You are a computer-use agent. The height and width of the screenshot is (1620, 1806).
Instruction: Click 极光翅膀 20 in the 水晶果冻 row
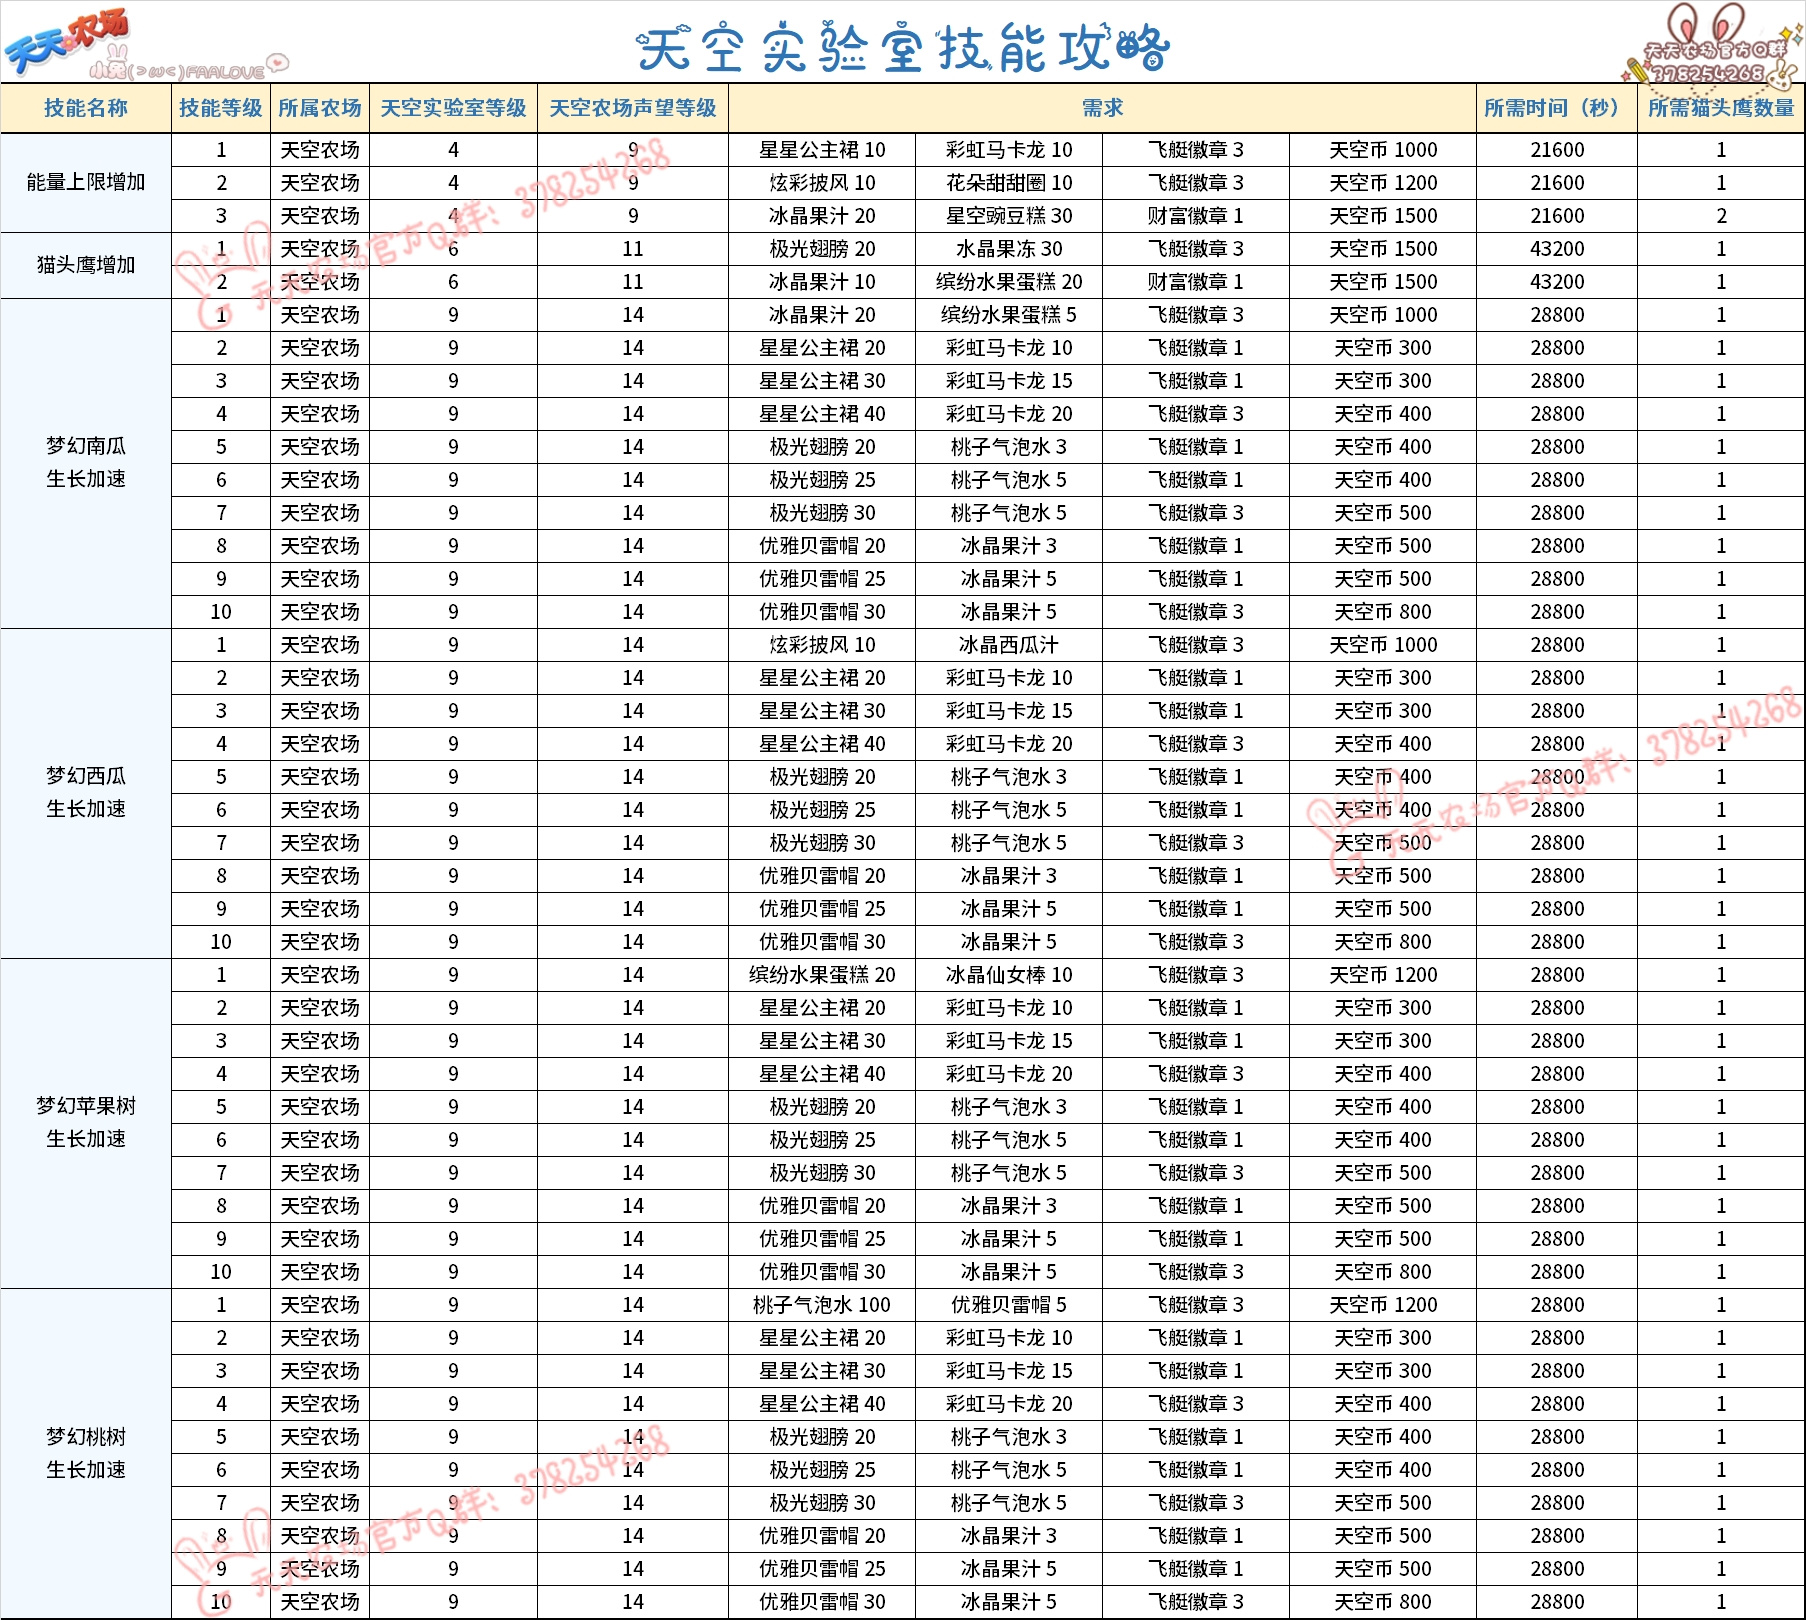point(822,249)
